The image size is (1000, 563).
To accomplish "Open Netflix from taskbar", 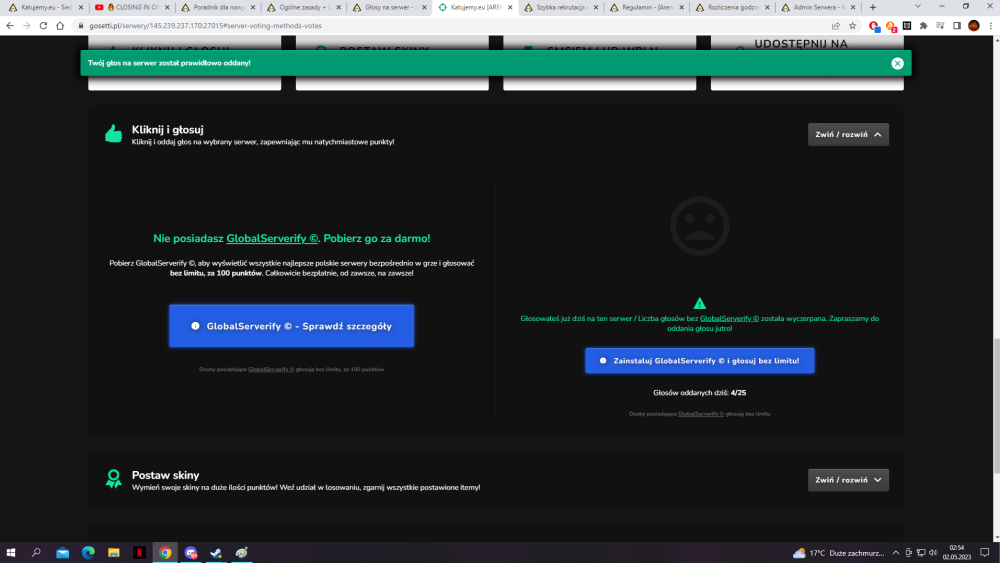I will click(x=139, y=553).
